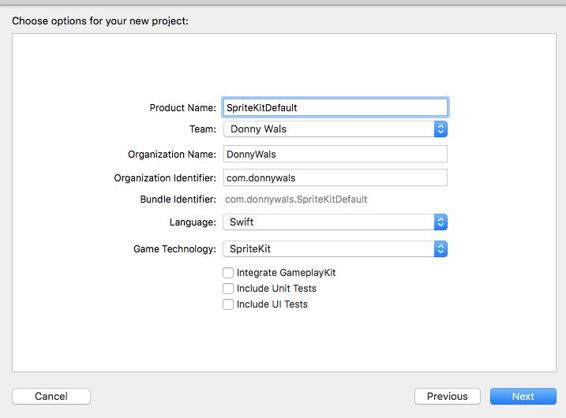The image size is (566, 418).
Task: Click into the Organization Name field
Action: coord(335,154)
